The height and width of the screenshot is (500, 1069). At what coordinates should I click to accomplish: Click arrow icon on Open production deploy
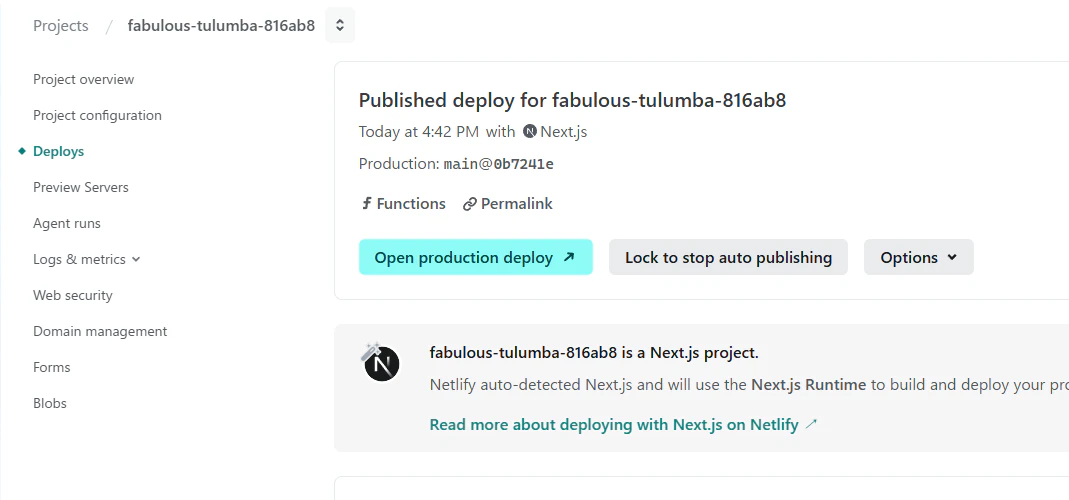(569, 257)
